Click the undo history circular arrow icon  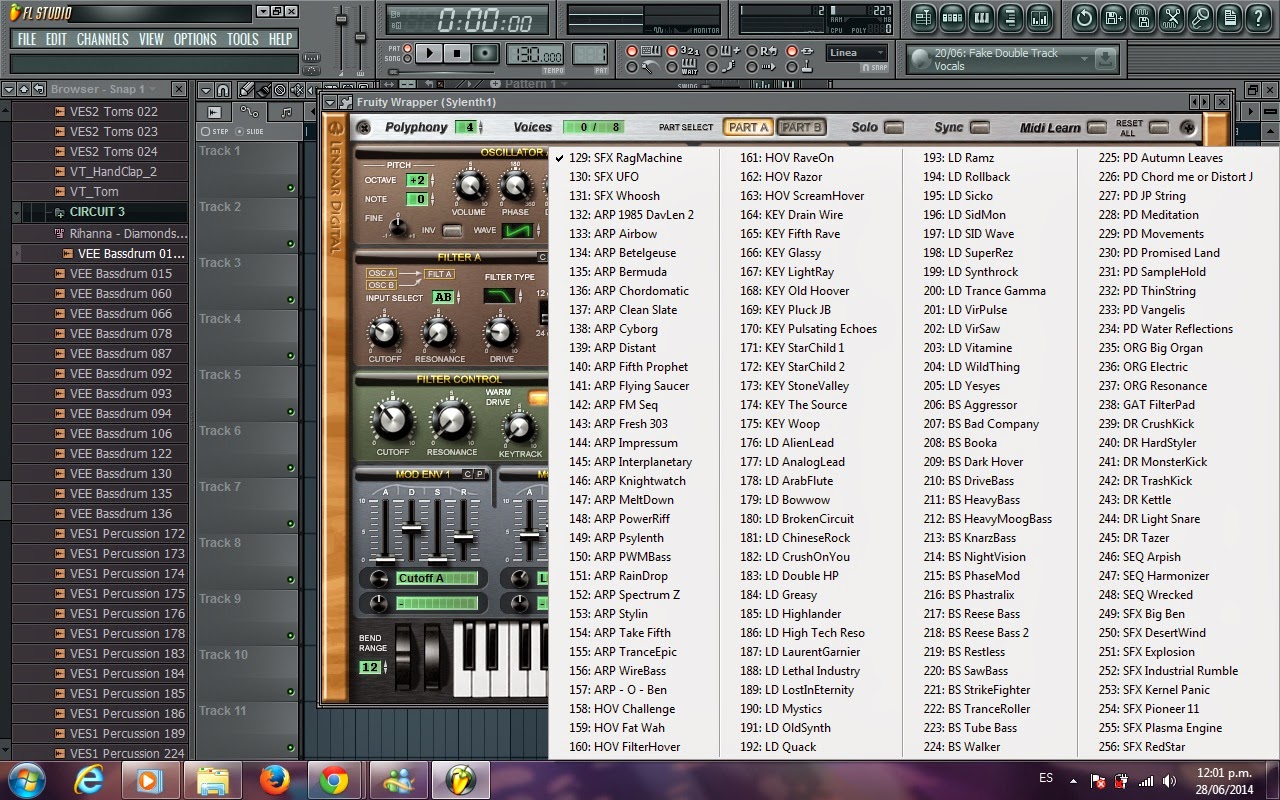click(1085, 18)
